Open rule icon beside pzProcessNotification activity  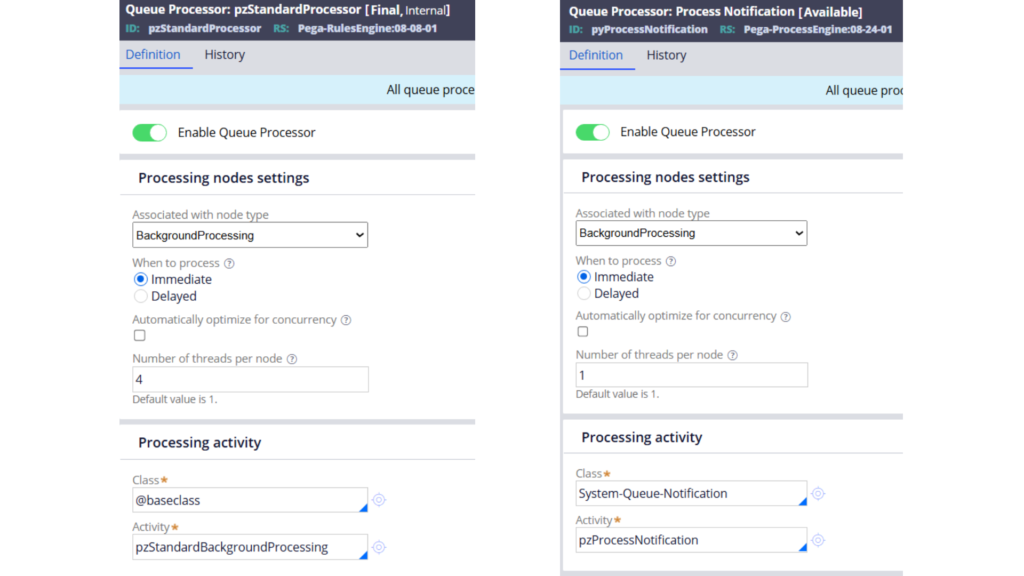tap(818, 540)
